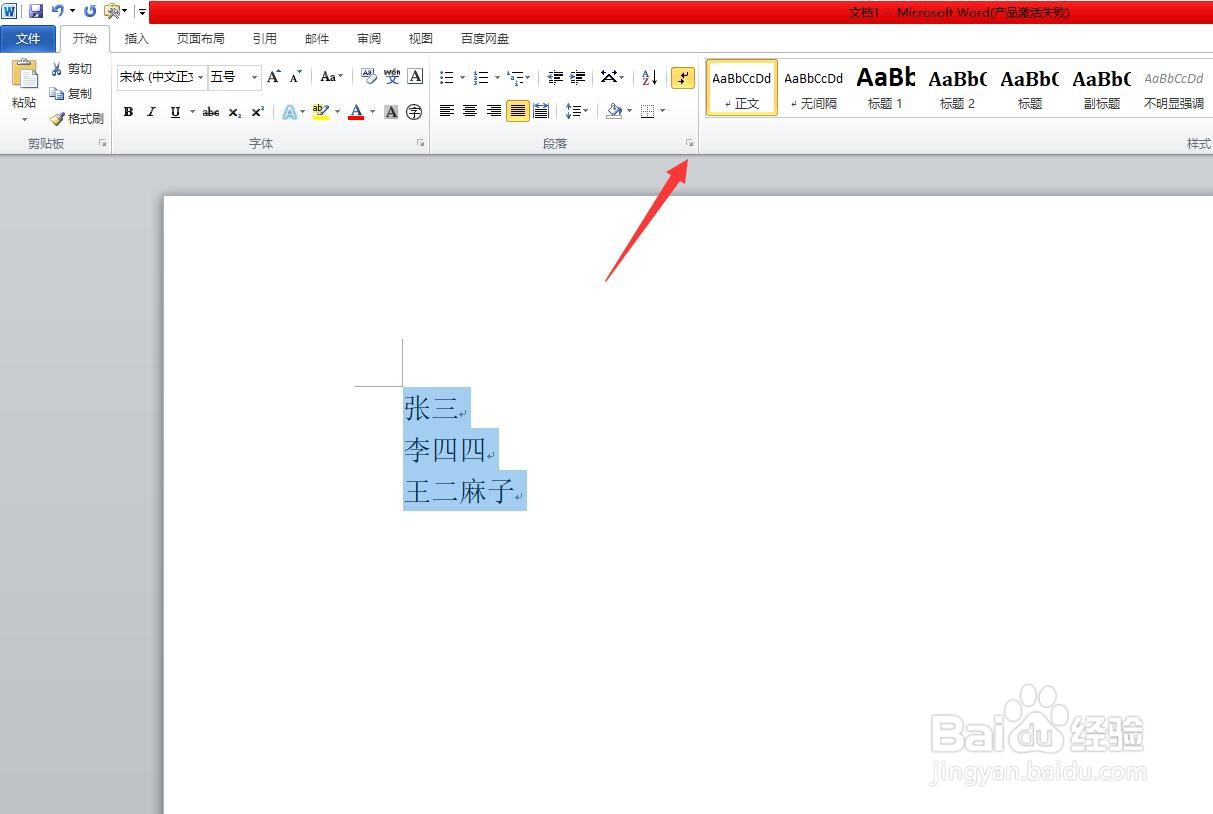Toggle underline formatting
Screen dimensions: 1213x814
coord(175,112)
